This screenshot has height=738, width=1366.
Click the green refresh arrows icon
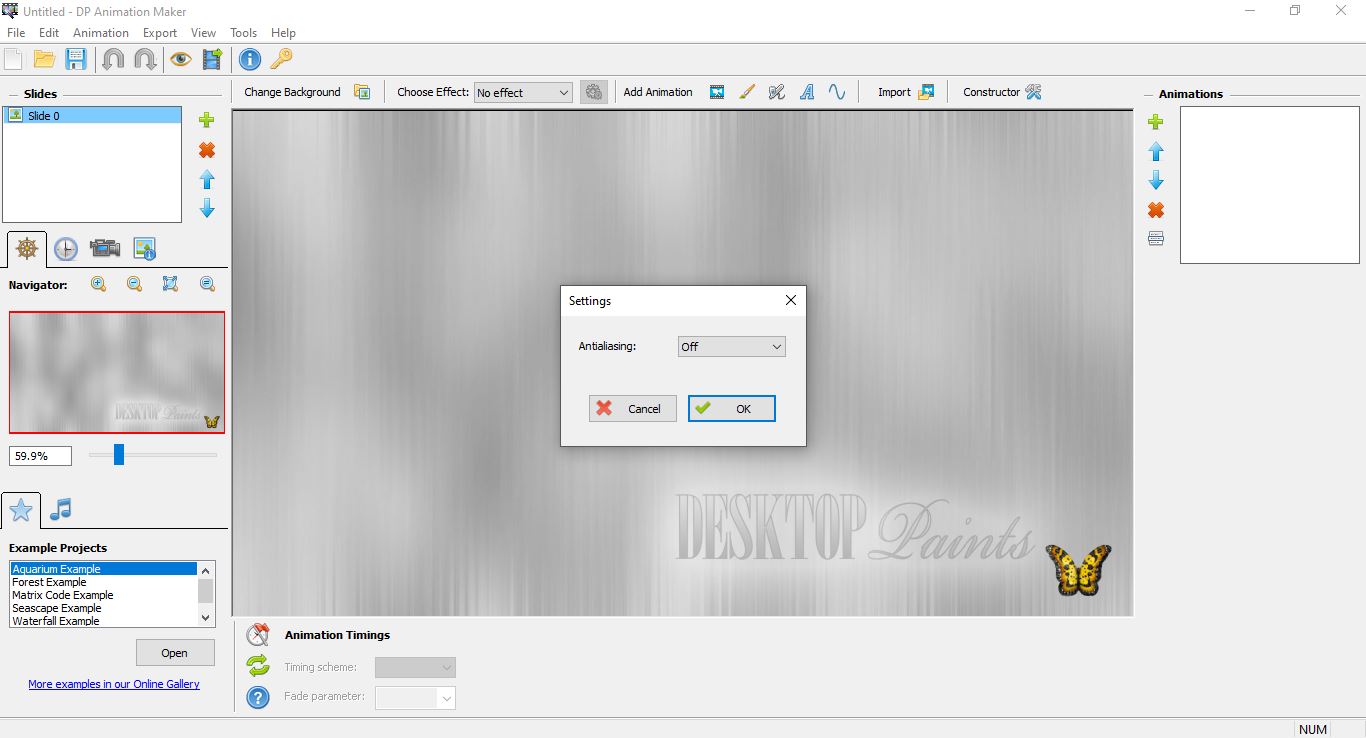[x=258, y=665]
